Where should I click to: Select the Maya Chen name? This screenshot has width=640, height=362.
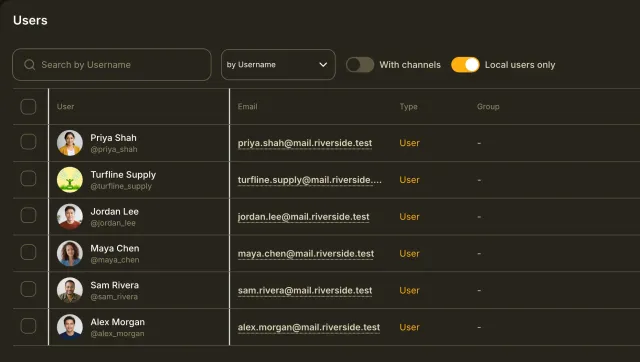(x=115, y=248)
